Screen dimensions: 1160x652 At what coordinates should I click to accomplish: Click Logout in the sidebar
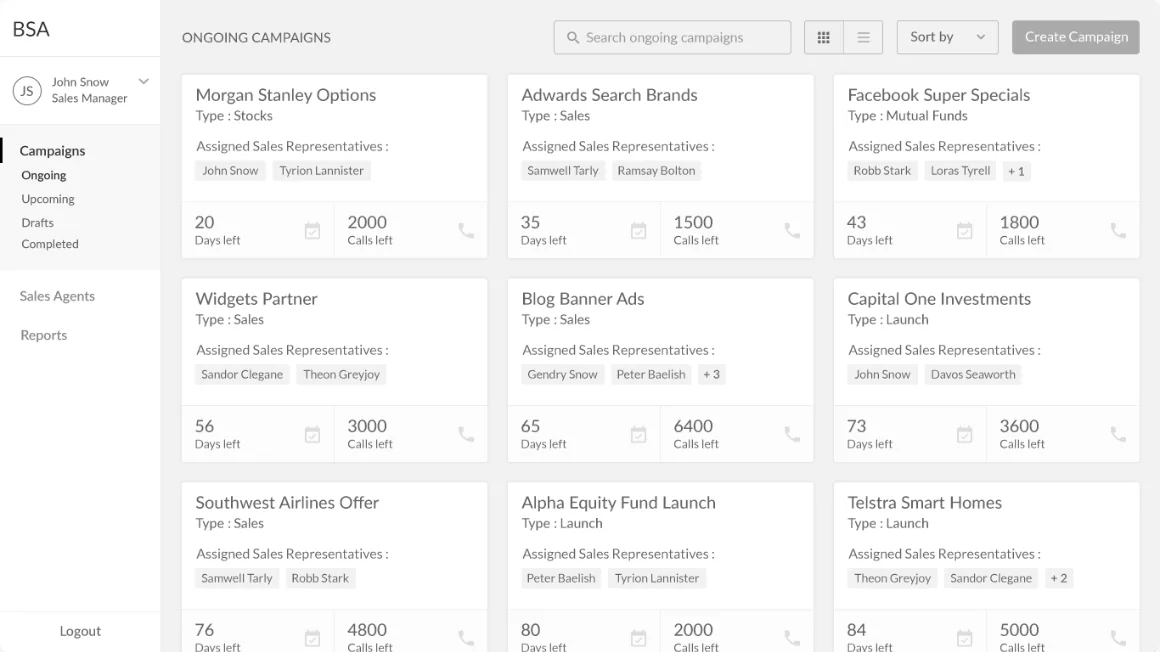pyautogui.click(x=80, y=631)
